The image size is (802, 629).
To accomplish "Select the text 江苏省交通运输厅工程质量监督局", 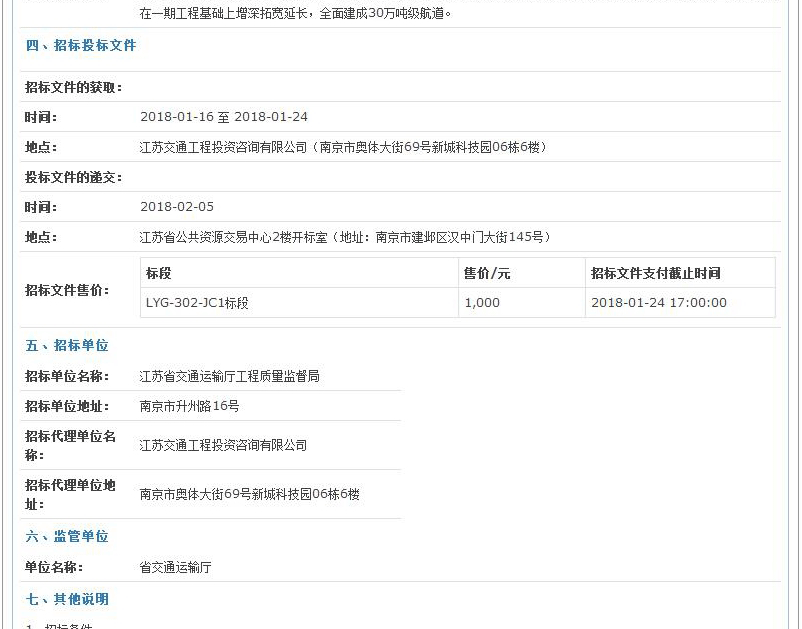I will 230,376.
